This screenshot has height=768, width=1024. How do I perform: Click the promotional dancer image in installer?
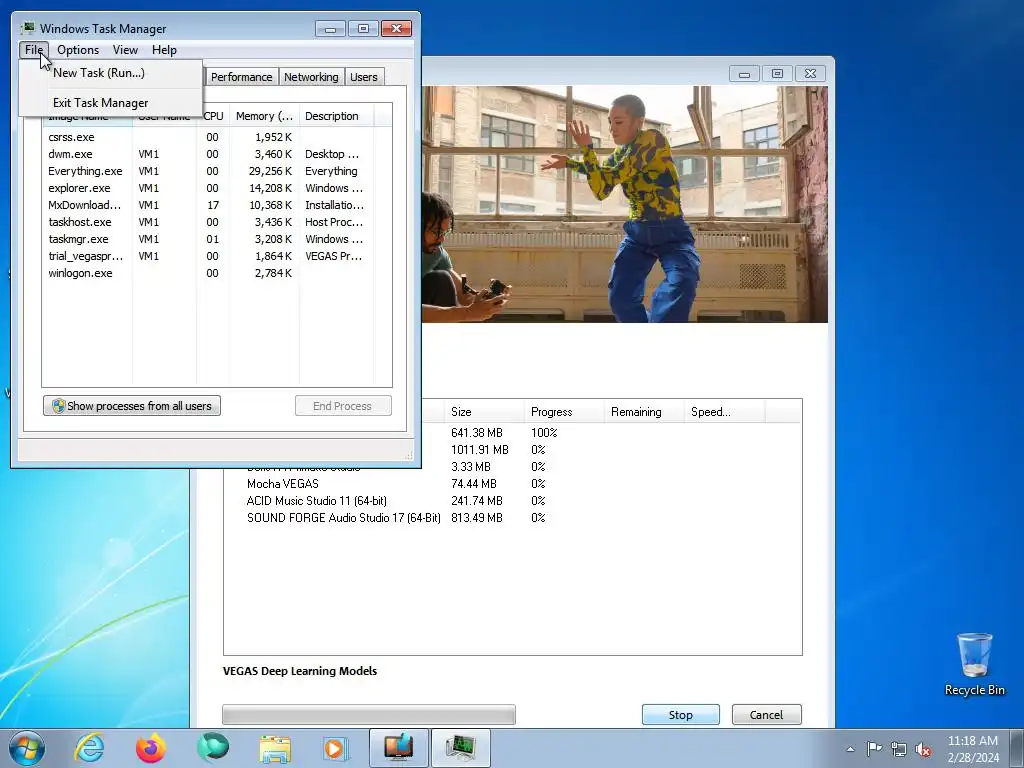624,204
